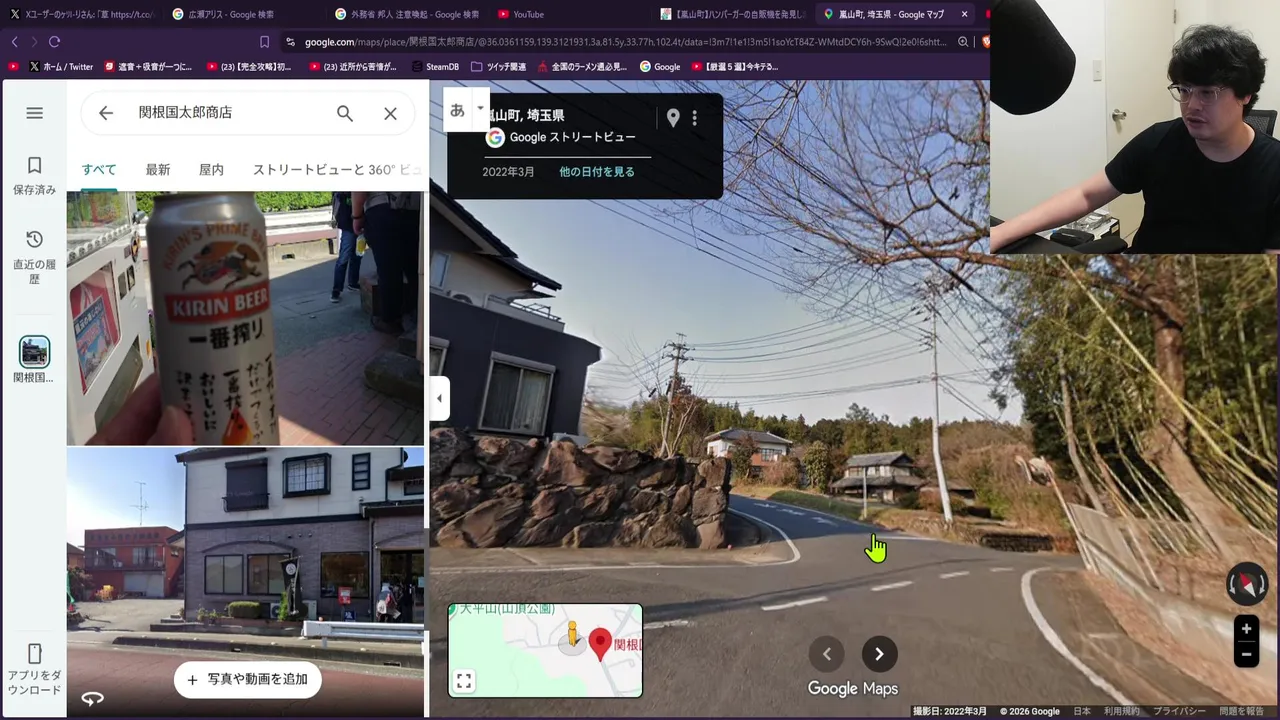The image size is (1280, 720).
Task: Click the 日本 footer link
Action: [1082, 711]
